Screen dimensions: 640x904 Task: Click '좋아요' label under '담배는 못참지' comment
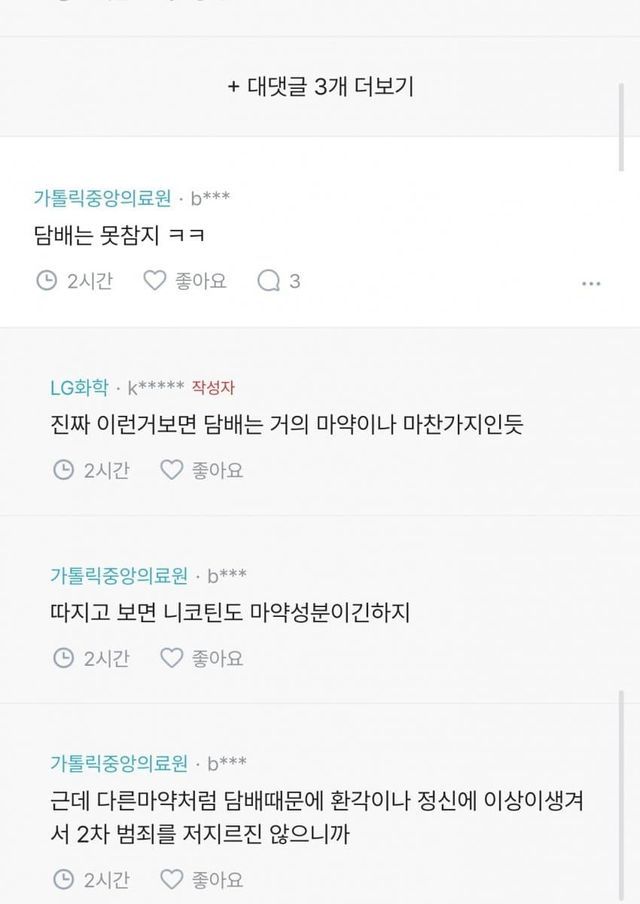(x=201, y=281)
